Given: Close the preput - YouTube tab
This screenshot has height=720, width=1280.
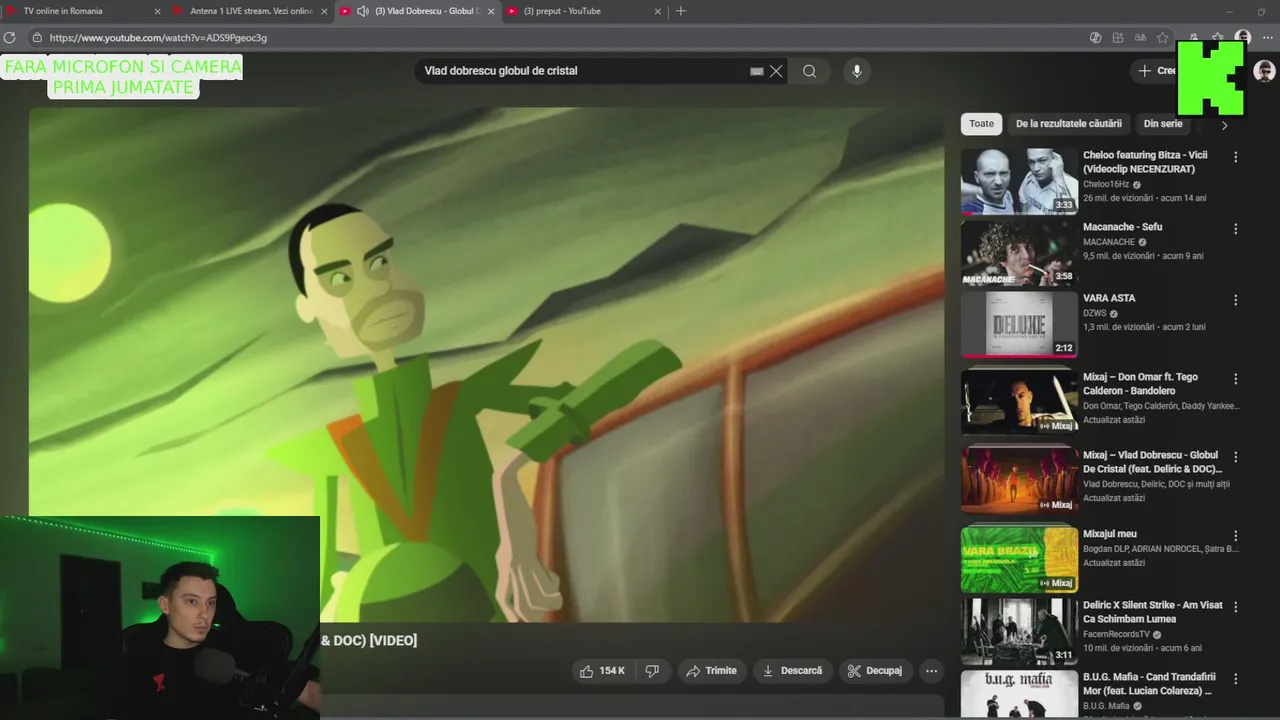Looking at the screenshot, I should pyautogui.click(x=657, y=12).
